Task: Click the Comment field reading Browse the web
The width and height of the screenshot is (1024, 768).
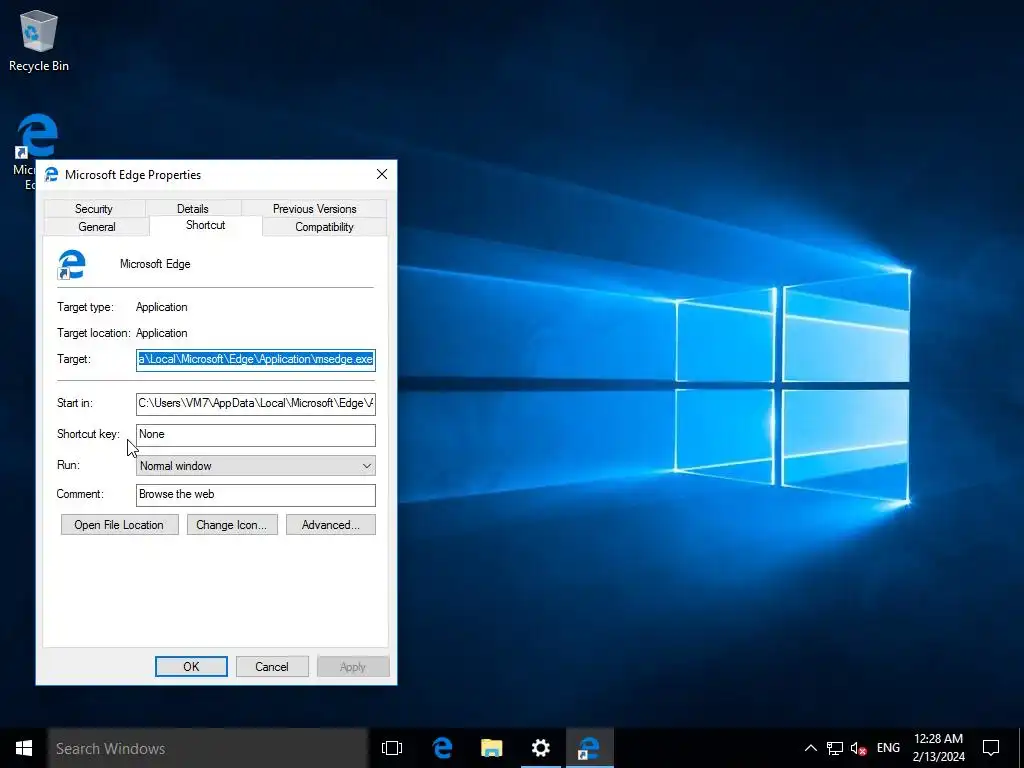Action: click(x=255, y=494)
